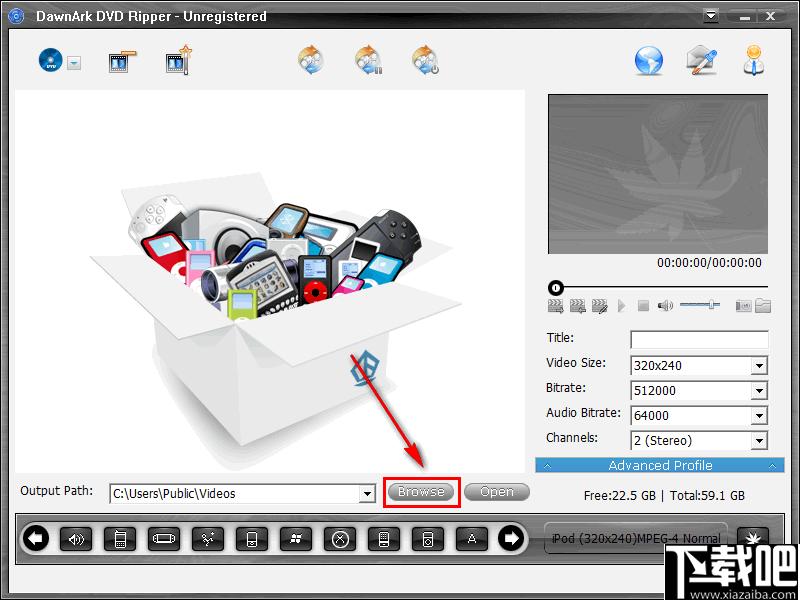Click the 00:00:00/00:00:00 time display
800x600 pixels.
(709, 263)
